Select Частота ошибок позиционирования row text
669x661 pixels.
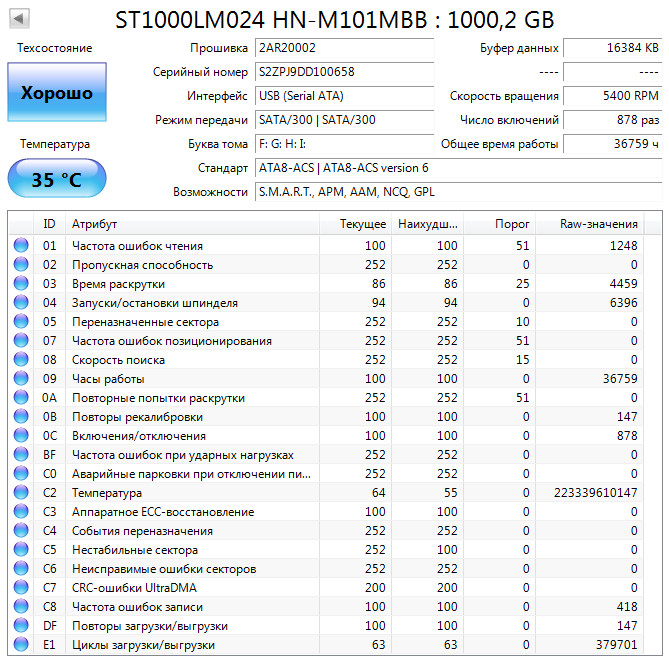(172, 341)
